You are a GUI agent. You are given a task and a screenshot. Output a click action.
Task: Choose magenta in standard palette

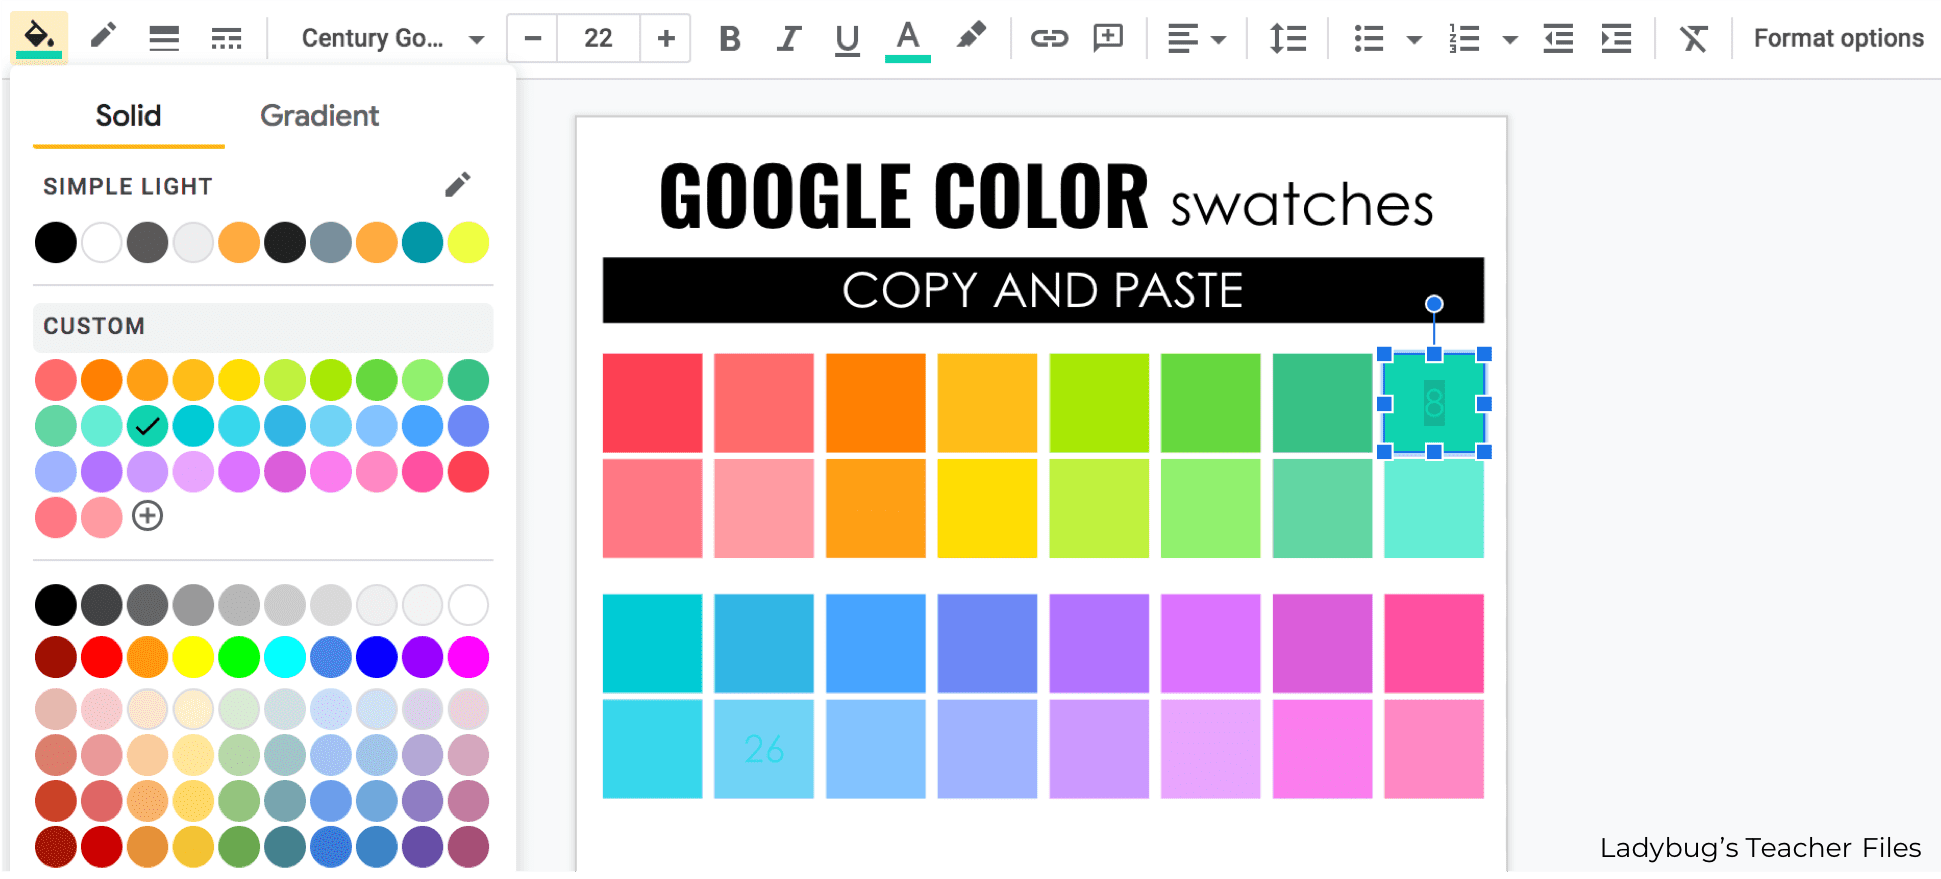point(468,657)
